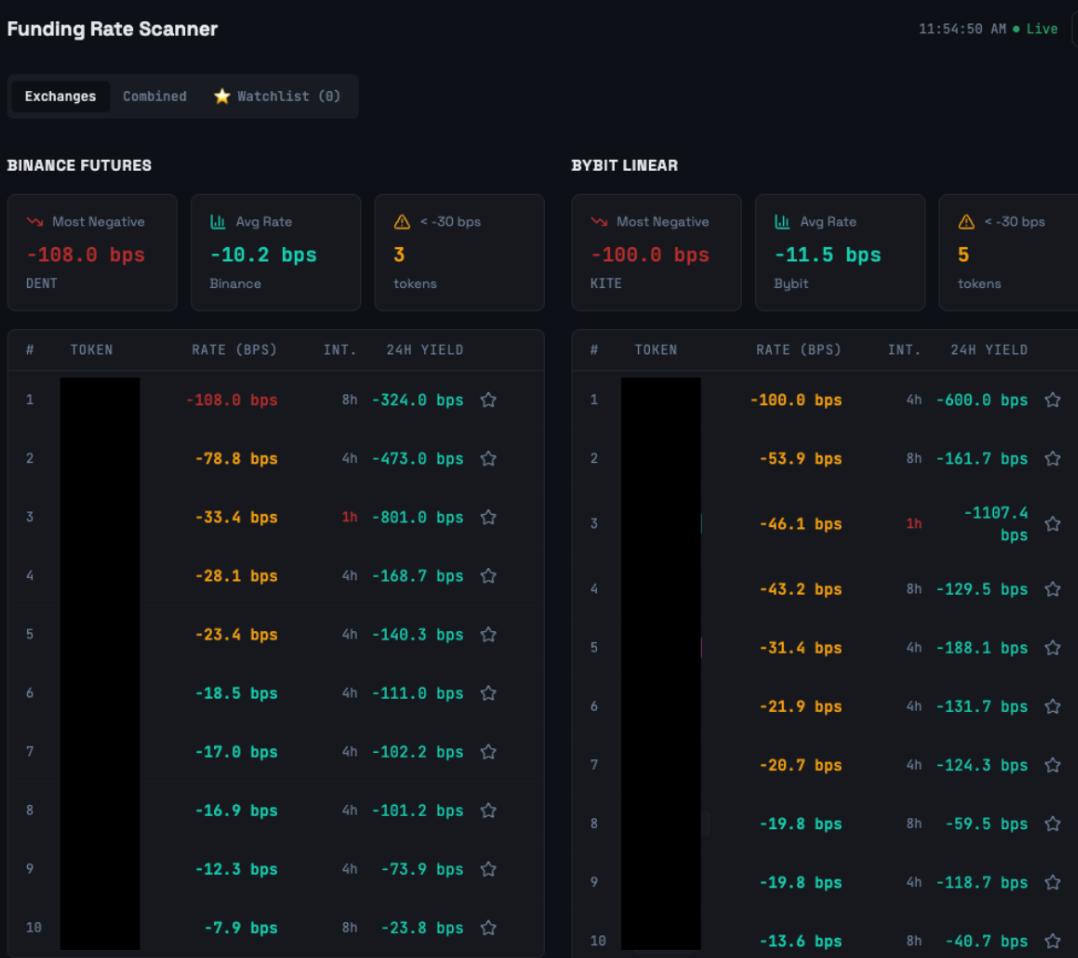
Task: Sort Bybit table by TOKEN header
Action: 656,349
